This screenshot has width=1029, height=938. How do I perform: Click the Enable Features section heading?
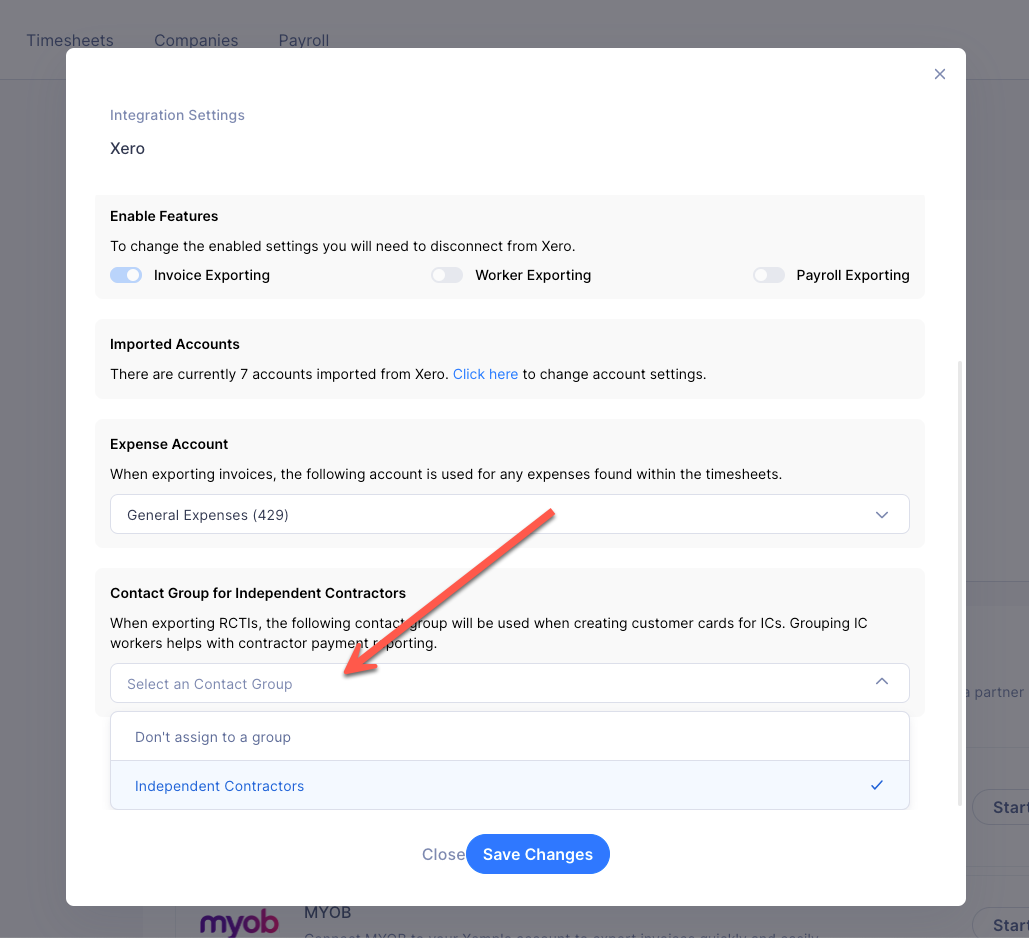tap(164, 216)
